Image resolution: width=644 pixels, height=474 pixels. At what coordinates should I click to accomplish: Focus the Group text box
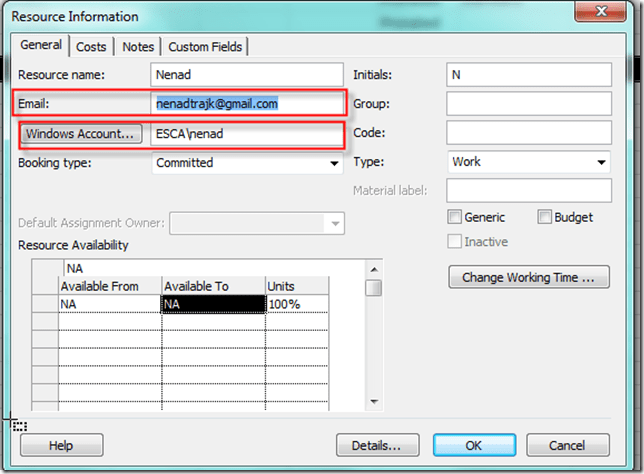(x=528, y=104)
